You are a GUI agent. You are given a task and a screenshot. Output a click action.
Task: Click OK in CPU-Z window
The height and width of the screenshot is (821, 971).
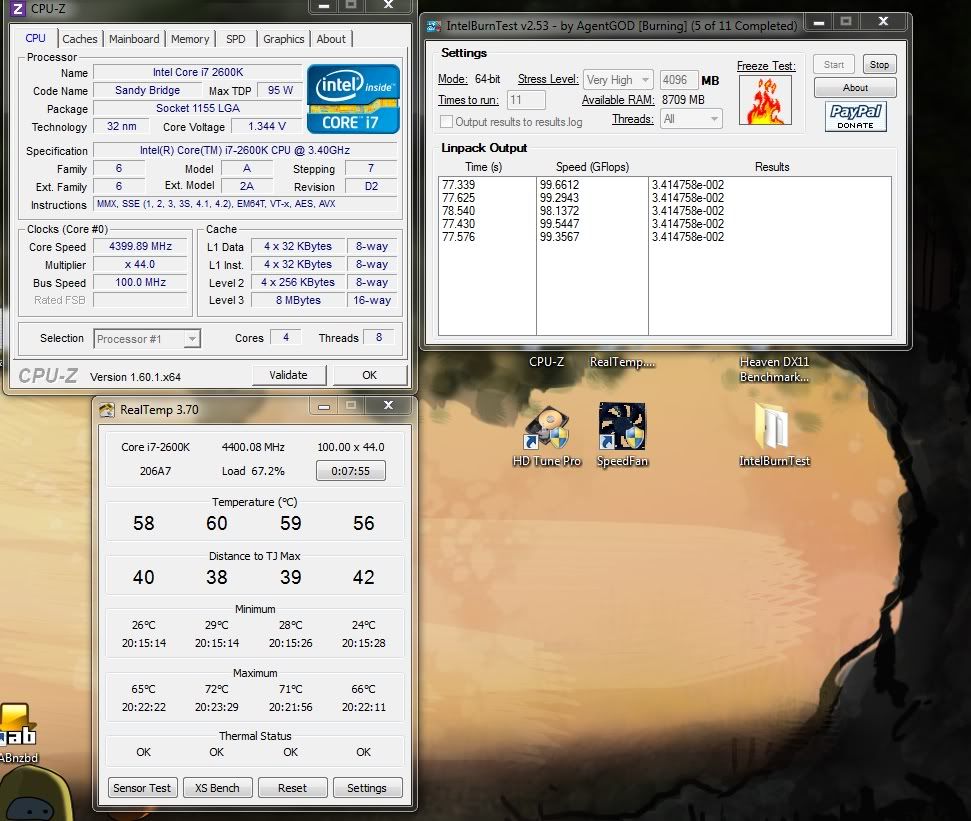[370, 375]
